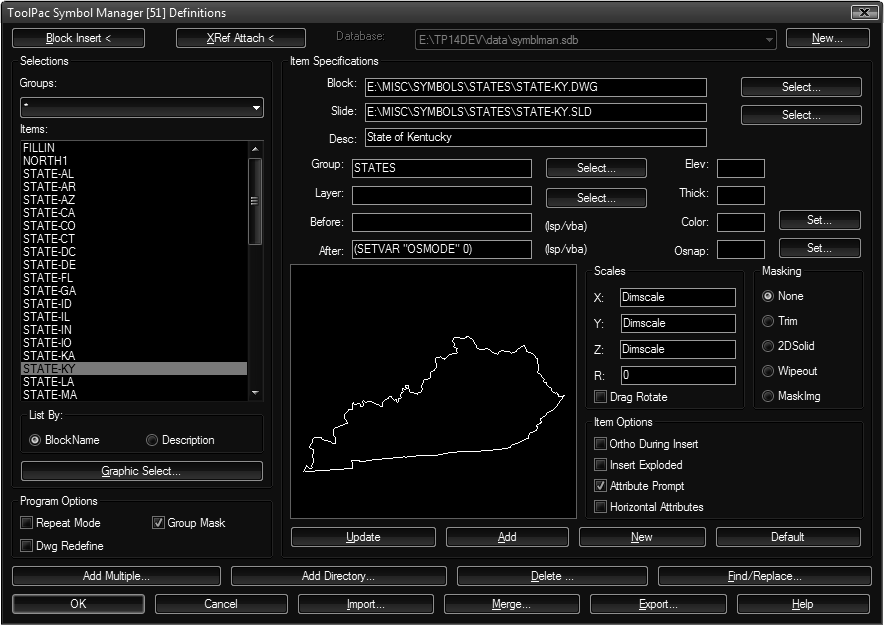
Task: Select STATE-AL in the Items list
Action: [x=134, y=174]
